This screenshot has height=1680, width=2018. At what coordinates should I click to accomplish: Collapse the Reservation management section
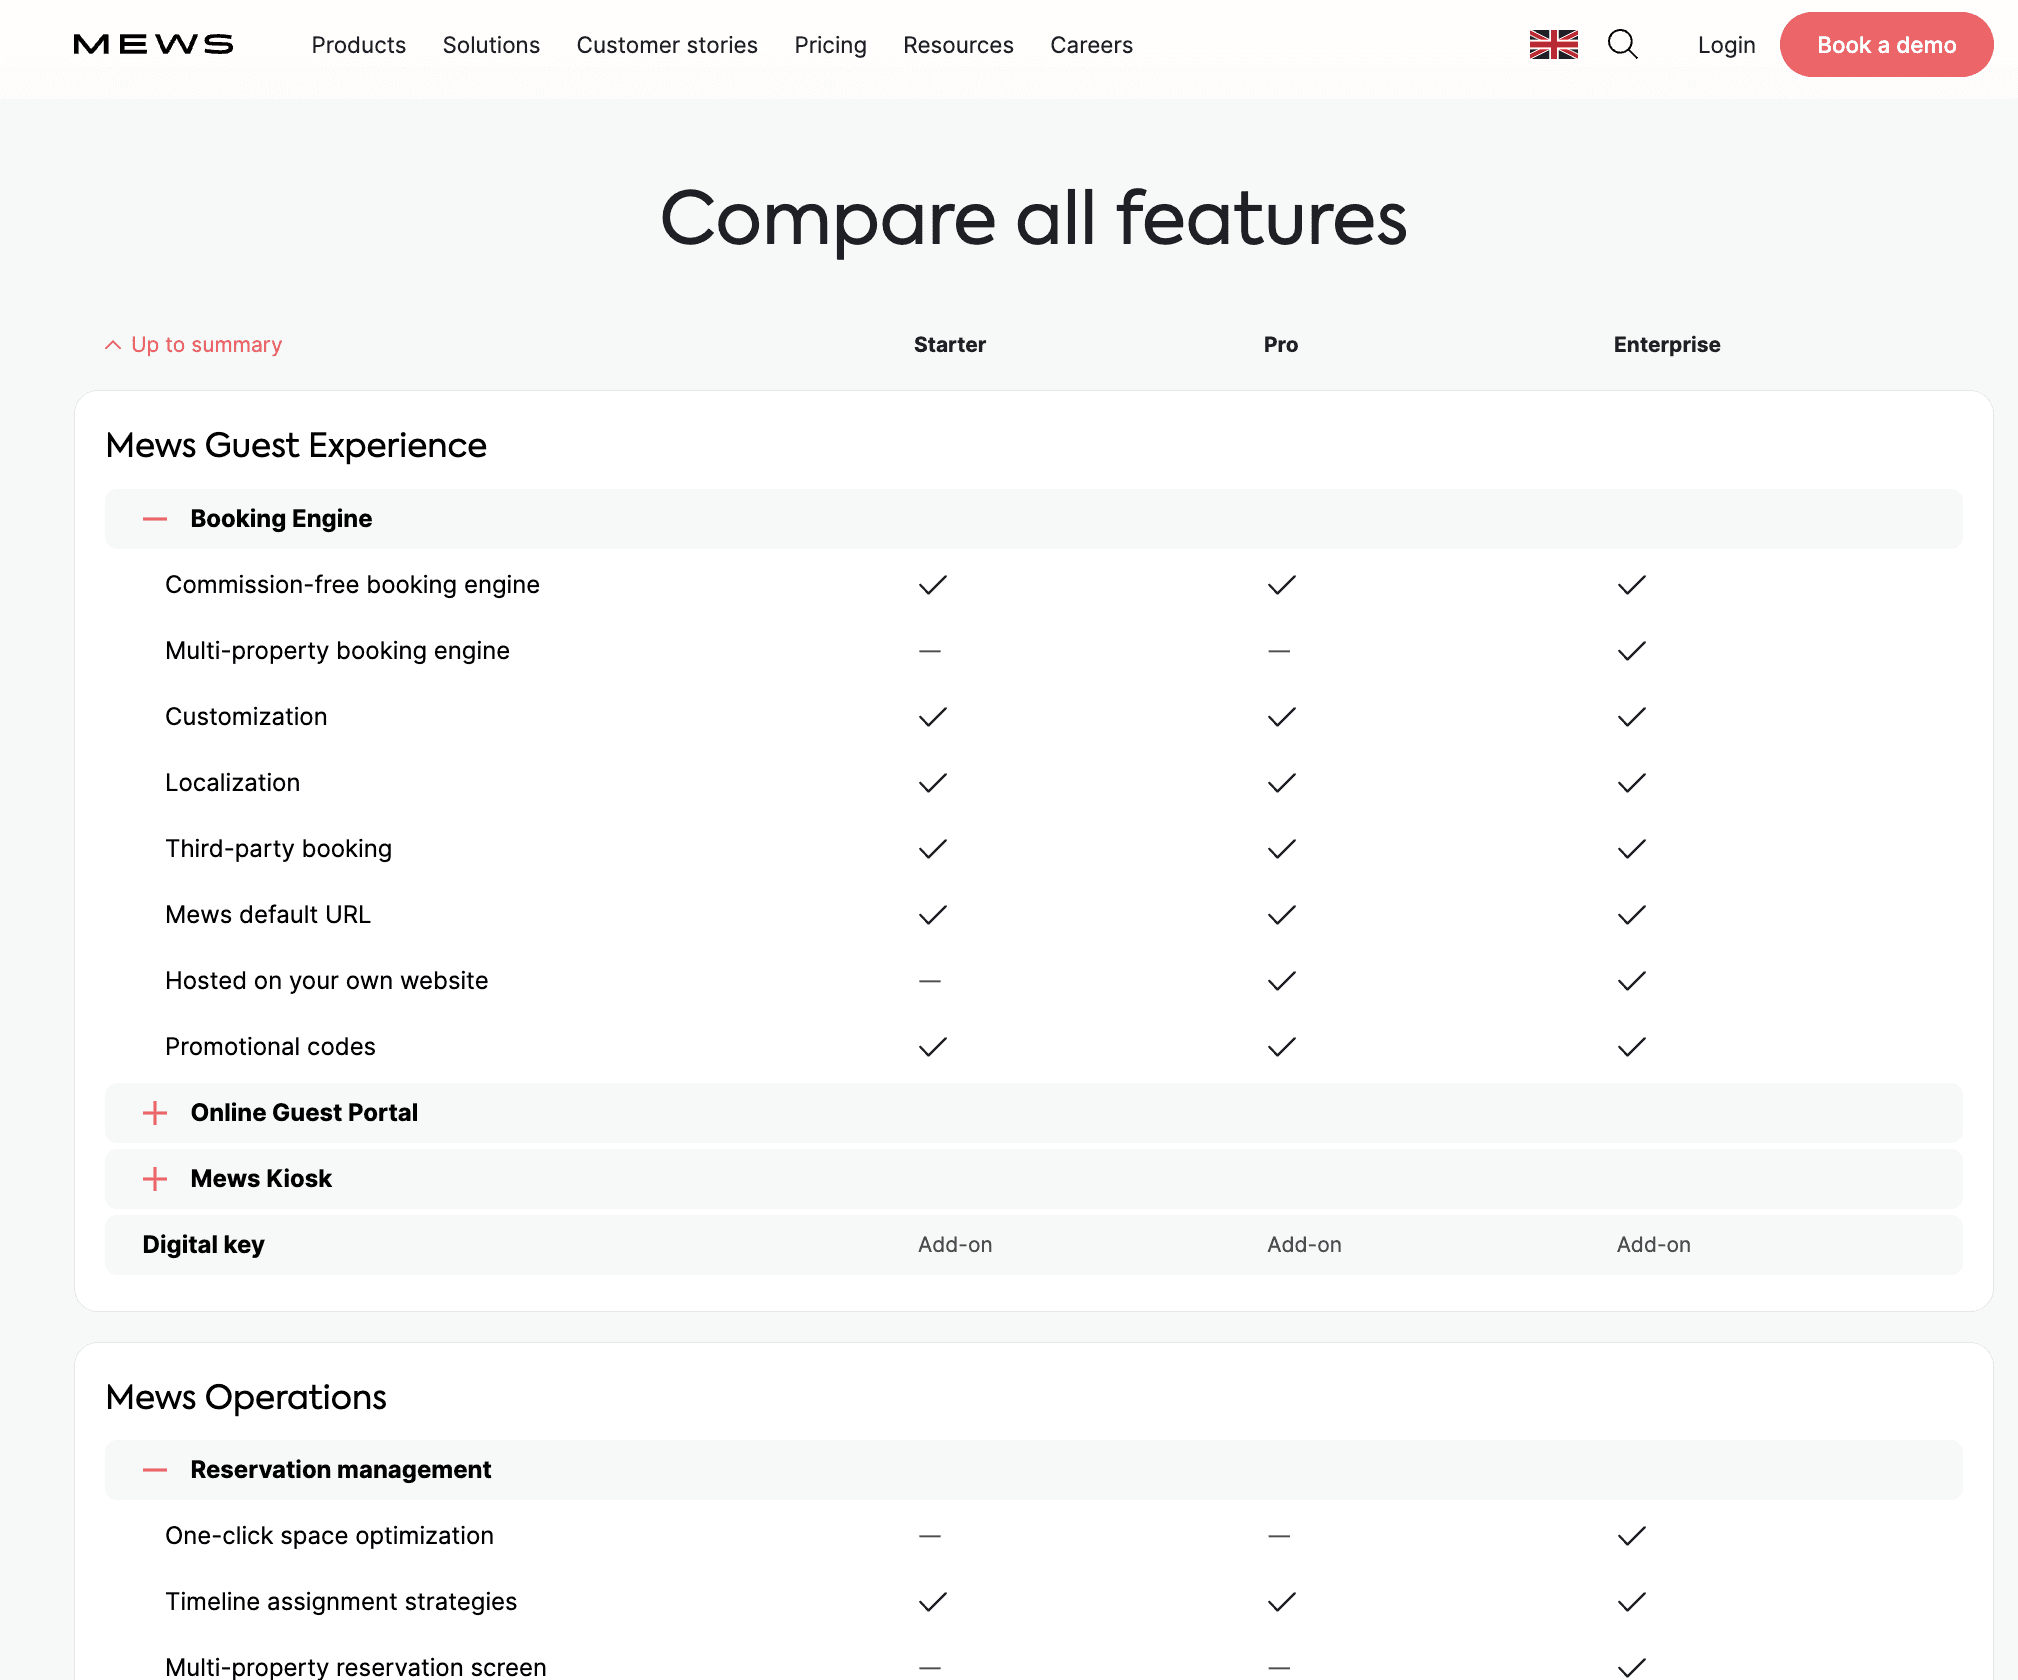pyautogui.click(x=155, y=1470)
